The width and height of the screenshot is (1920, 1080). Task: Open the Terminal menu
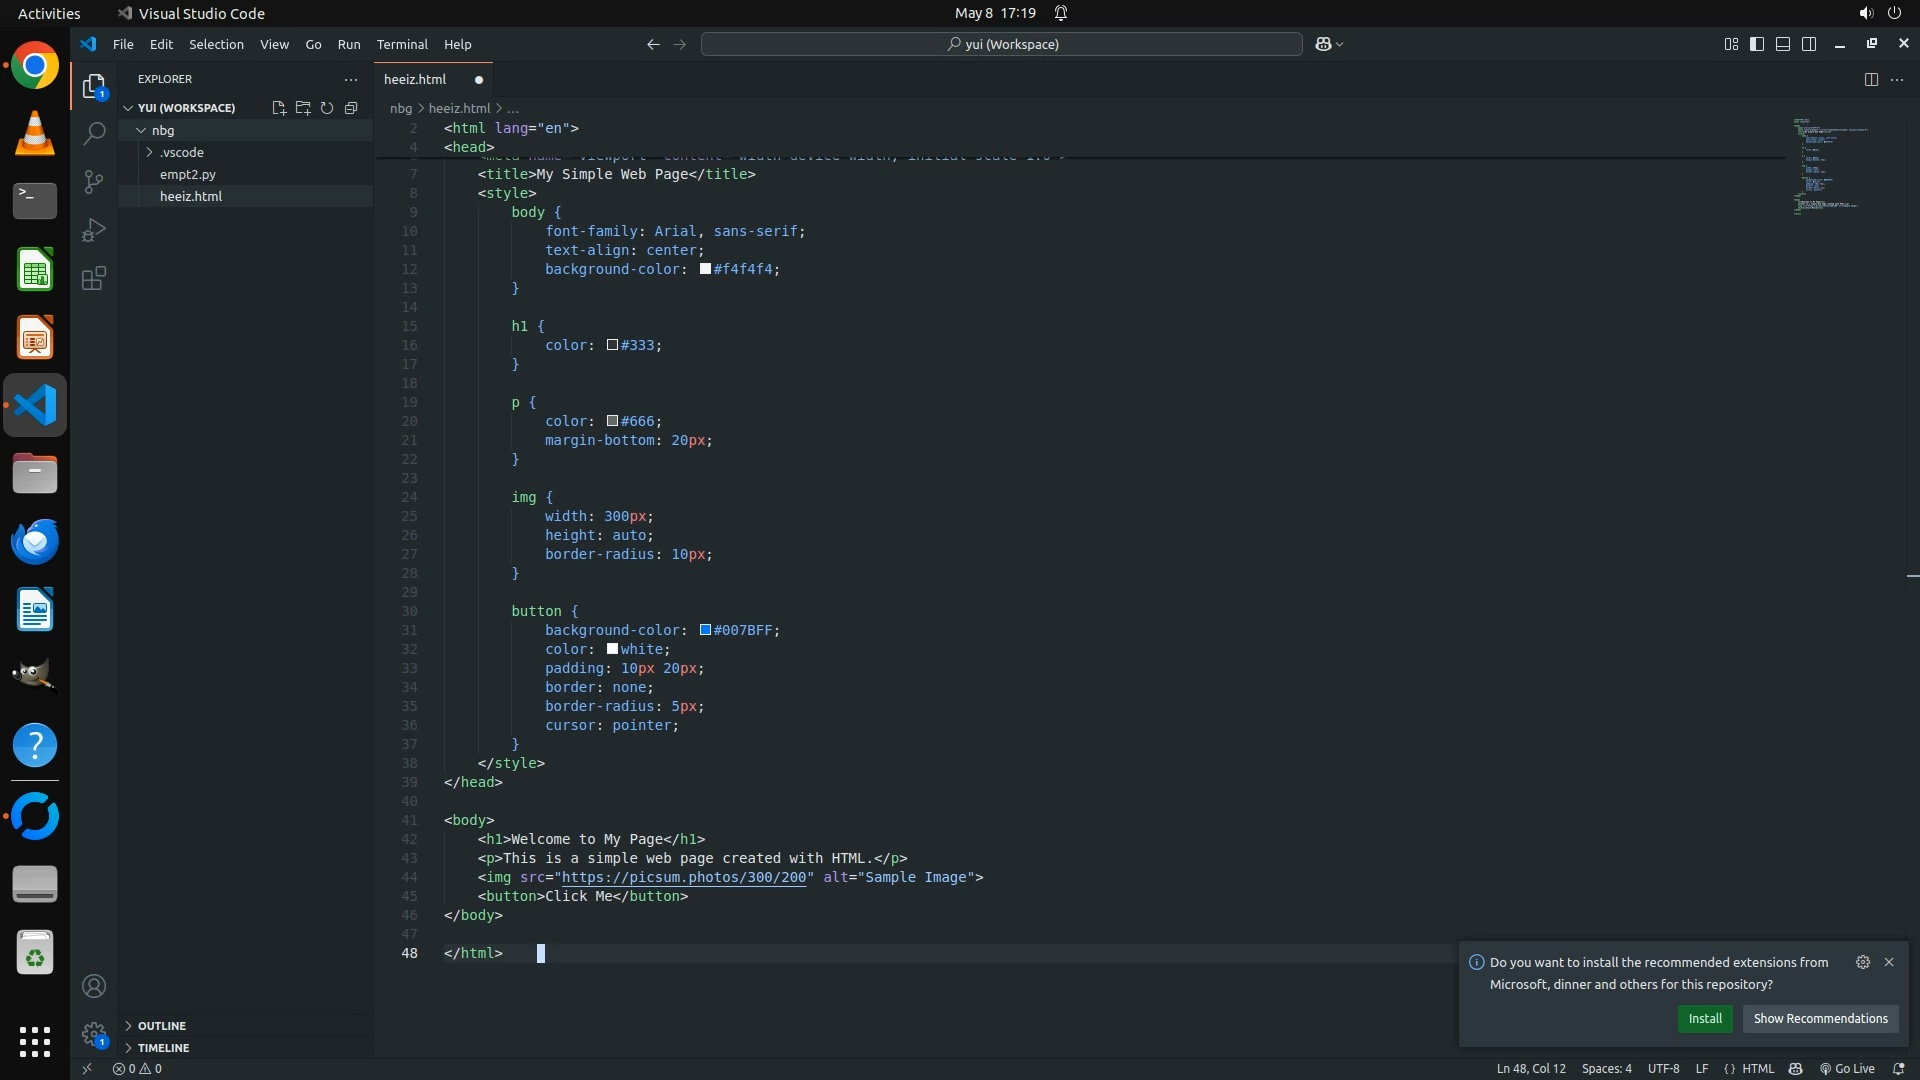pyautogui.click(x=402, y=44)
